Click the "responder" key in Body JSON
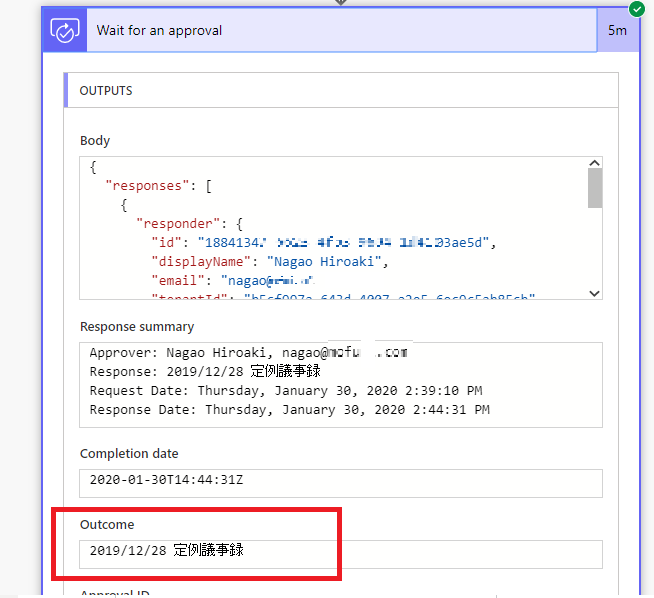The height and width of the screenshot is (598, 654). (178, 224)
